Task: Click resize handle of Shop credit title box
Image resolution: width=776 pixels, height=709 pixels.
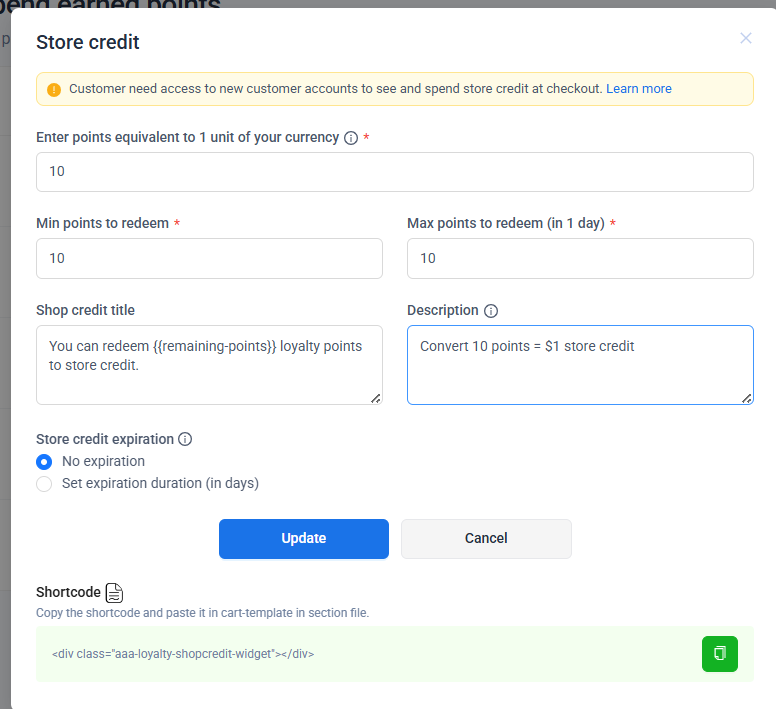Action: 375,398
